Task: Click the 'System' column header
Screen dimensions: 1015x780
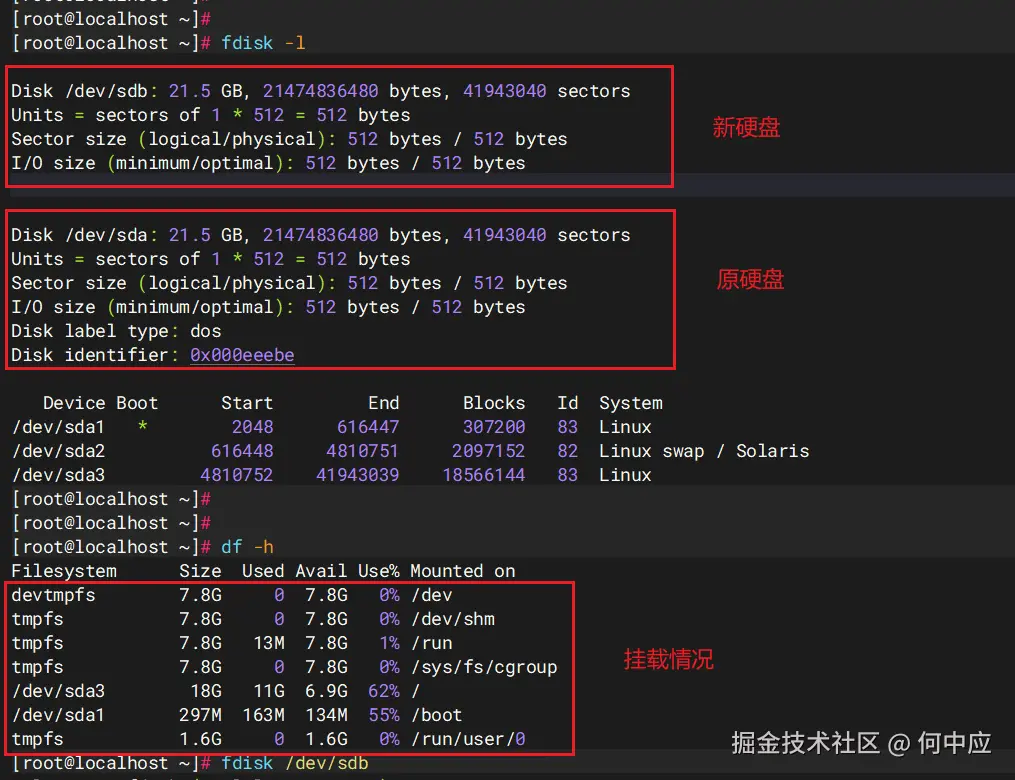Action: pos(631,403)
